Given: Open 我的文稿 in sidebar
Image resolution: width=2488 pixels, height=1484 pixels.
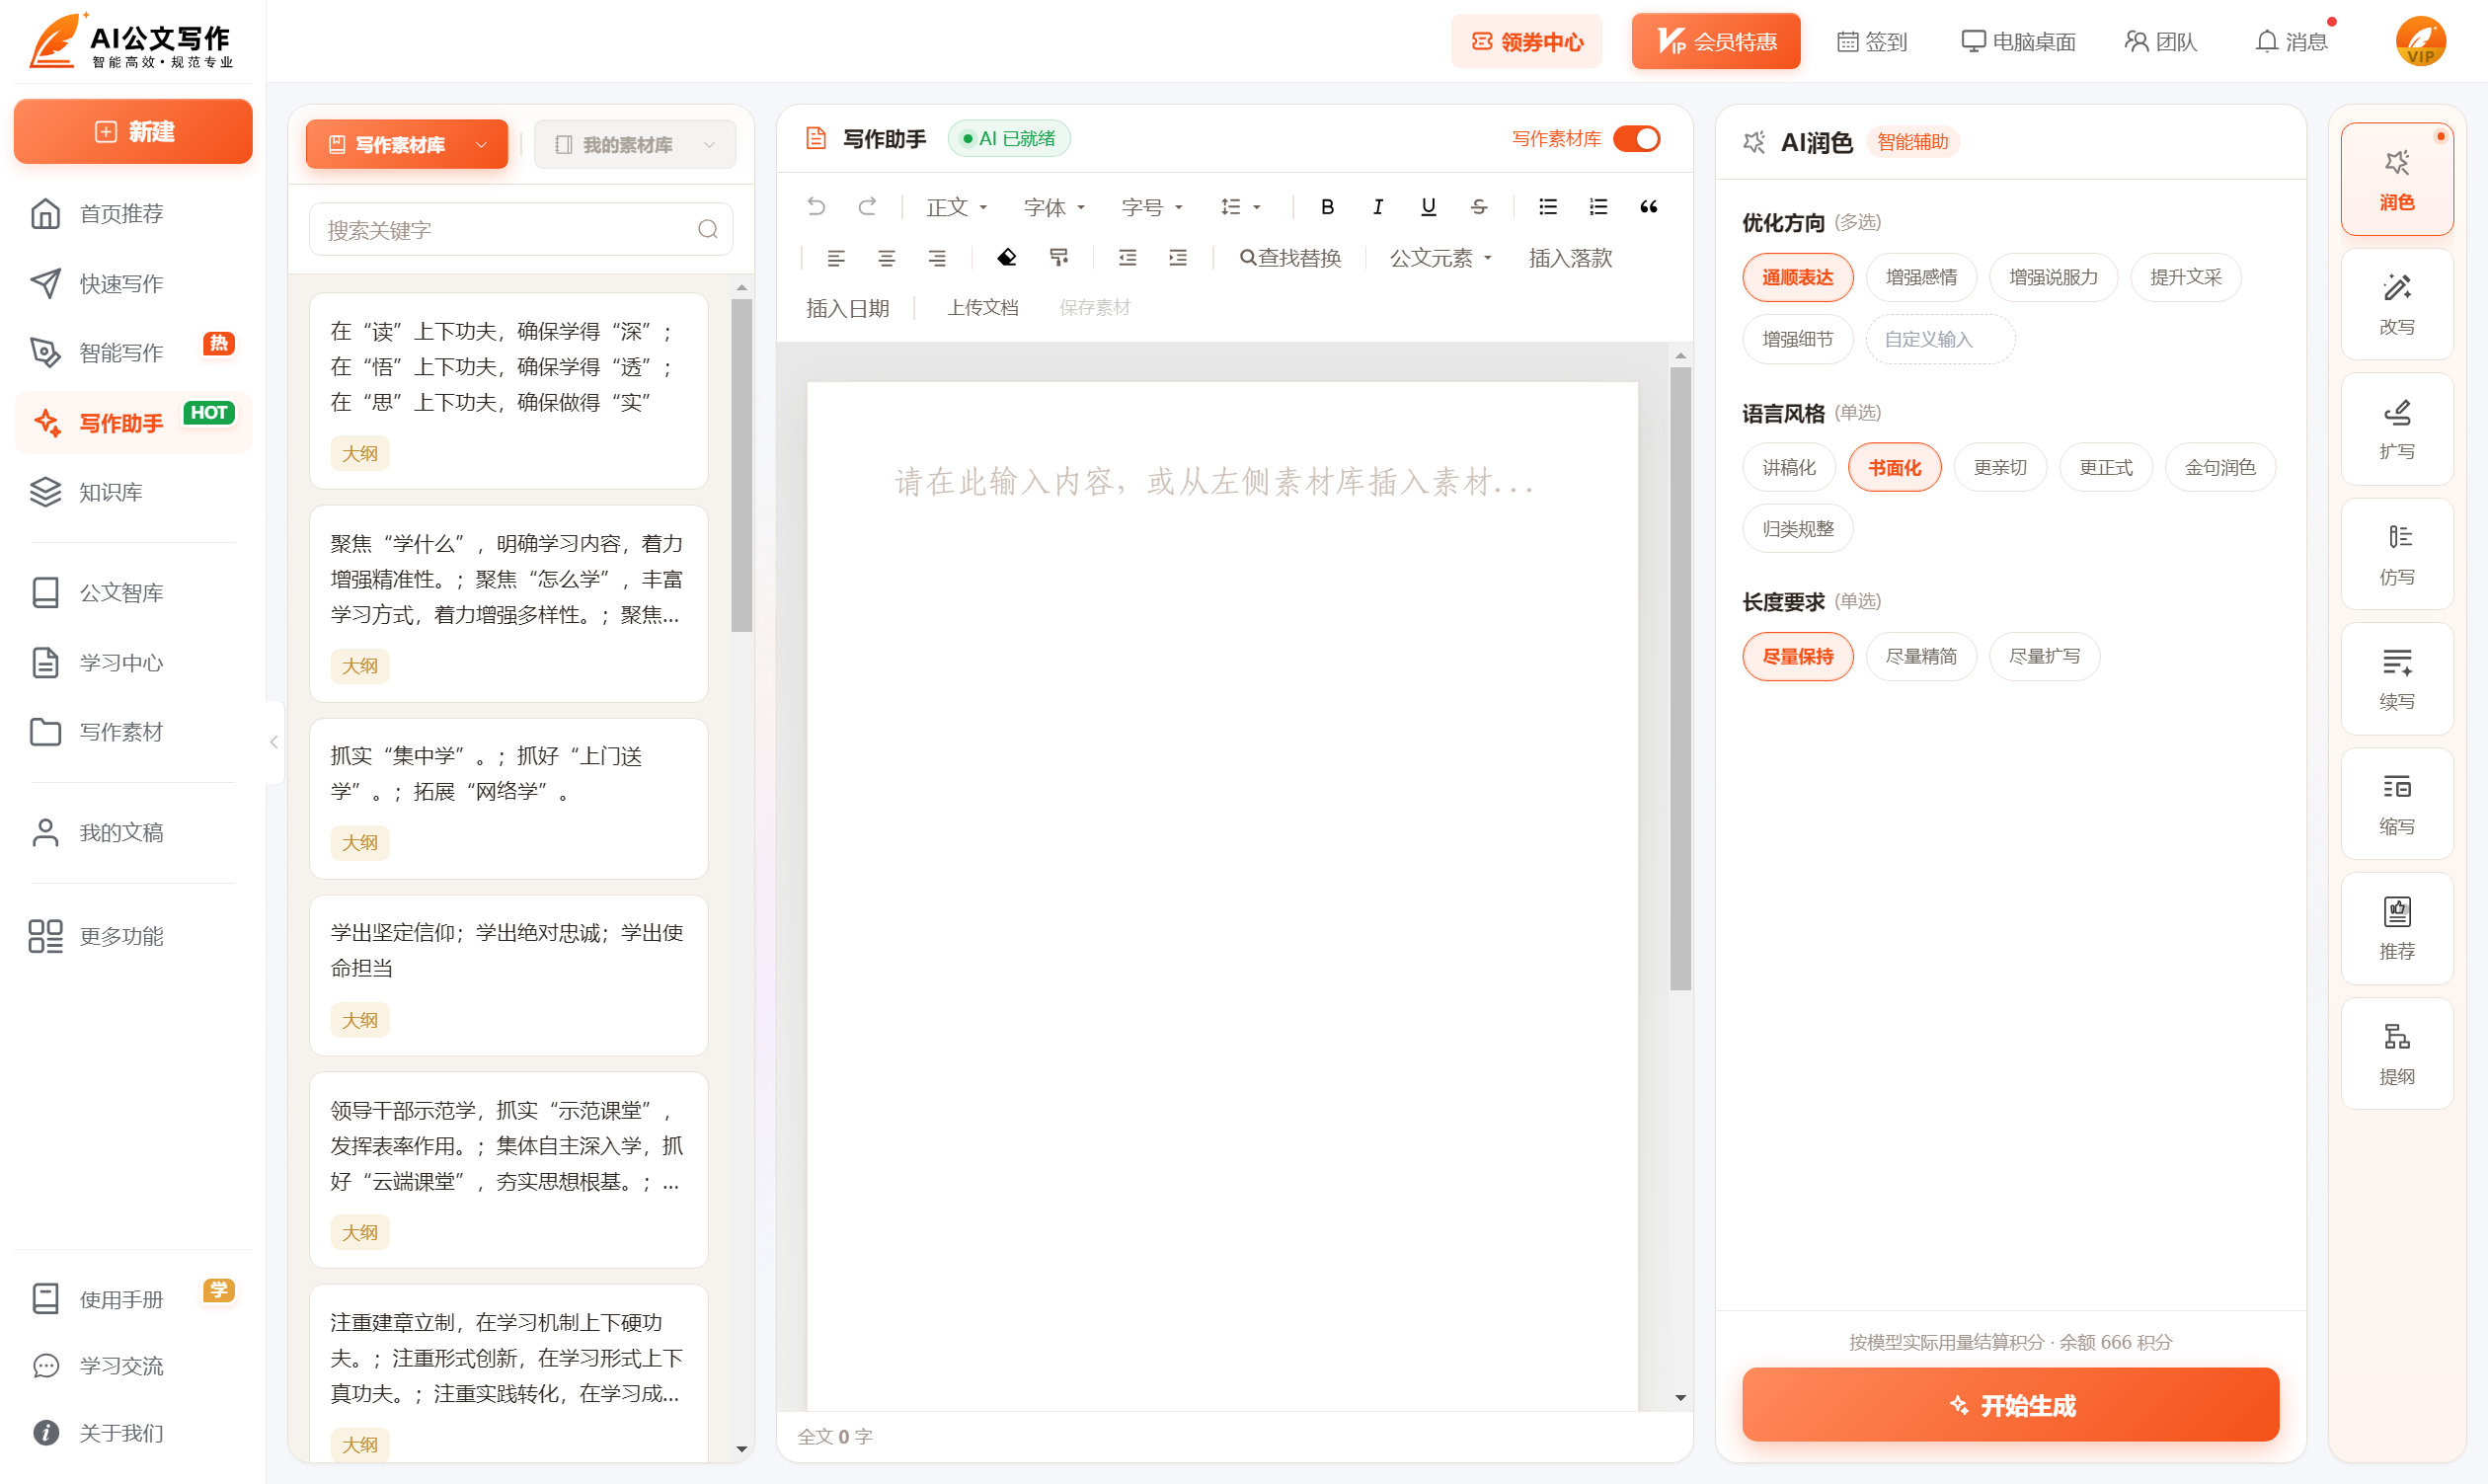Looking at the screenshot, I should pyautogui.click(x=133, y=833).
